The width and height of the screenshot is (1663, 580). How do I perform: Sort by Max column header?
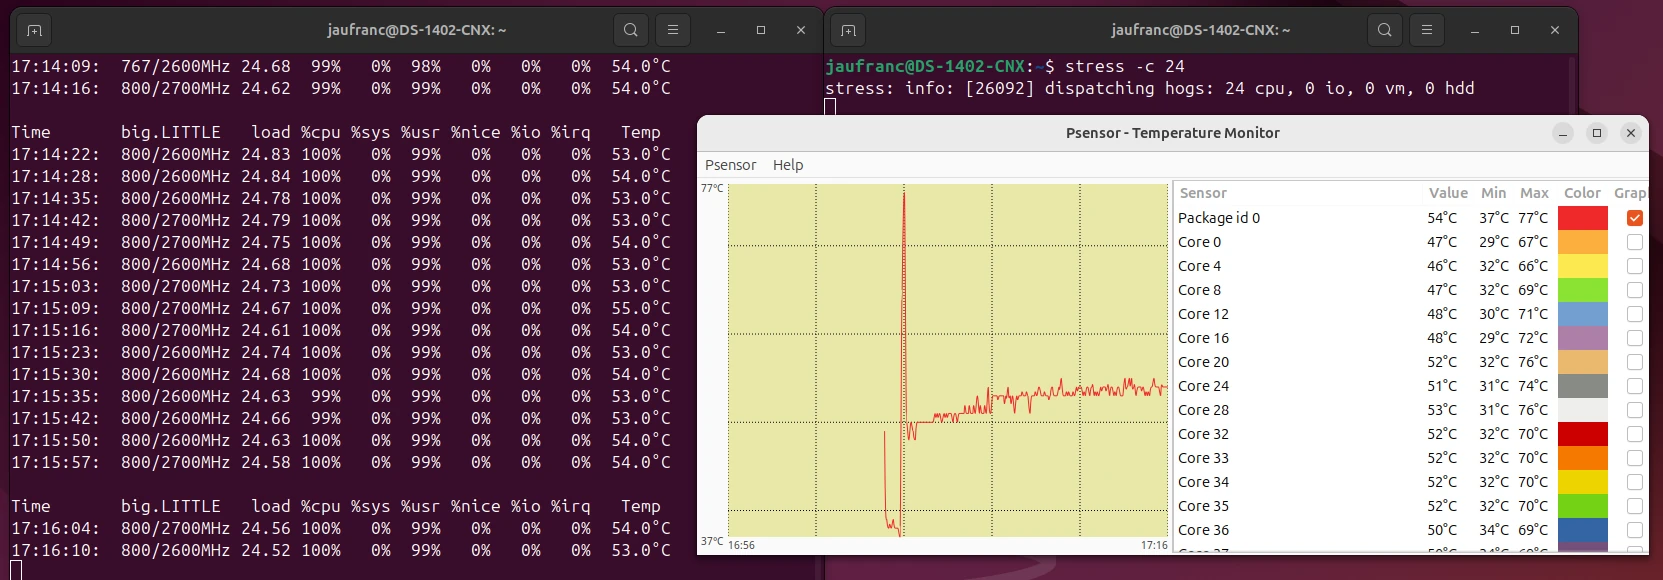(x=1534, y=193)
